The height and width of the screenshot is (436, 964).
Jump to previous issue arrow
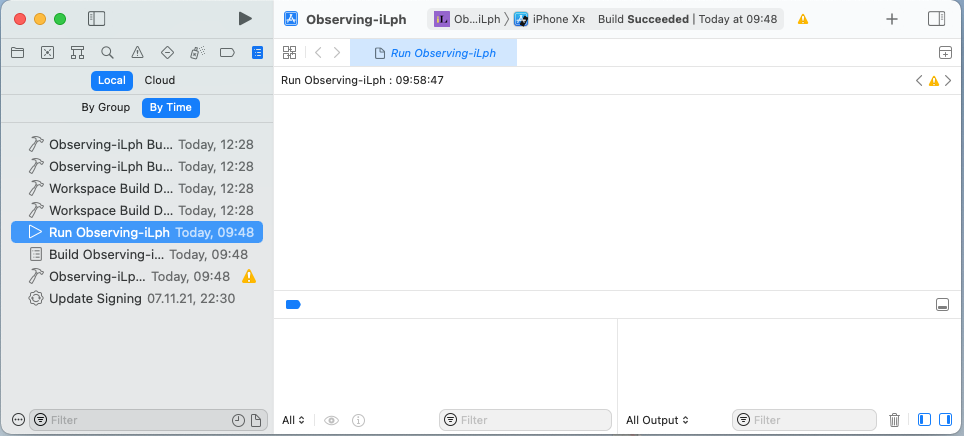(919, 81)
